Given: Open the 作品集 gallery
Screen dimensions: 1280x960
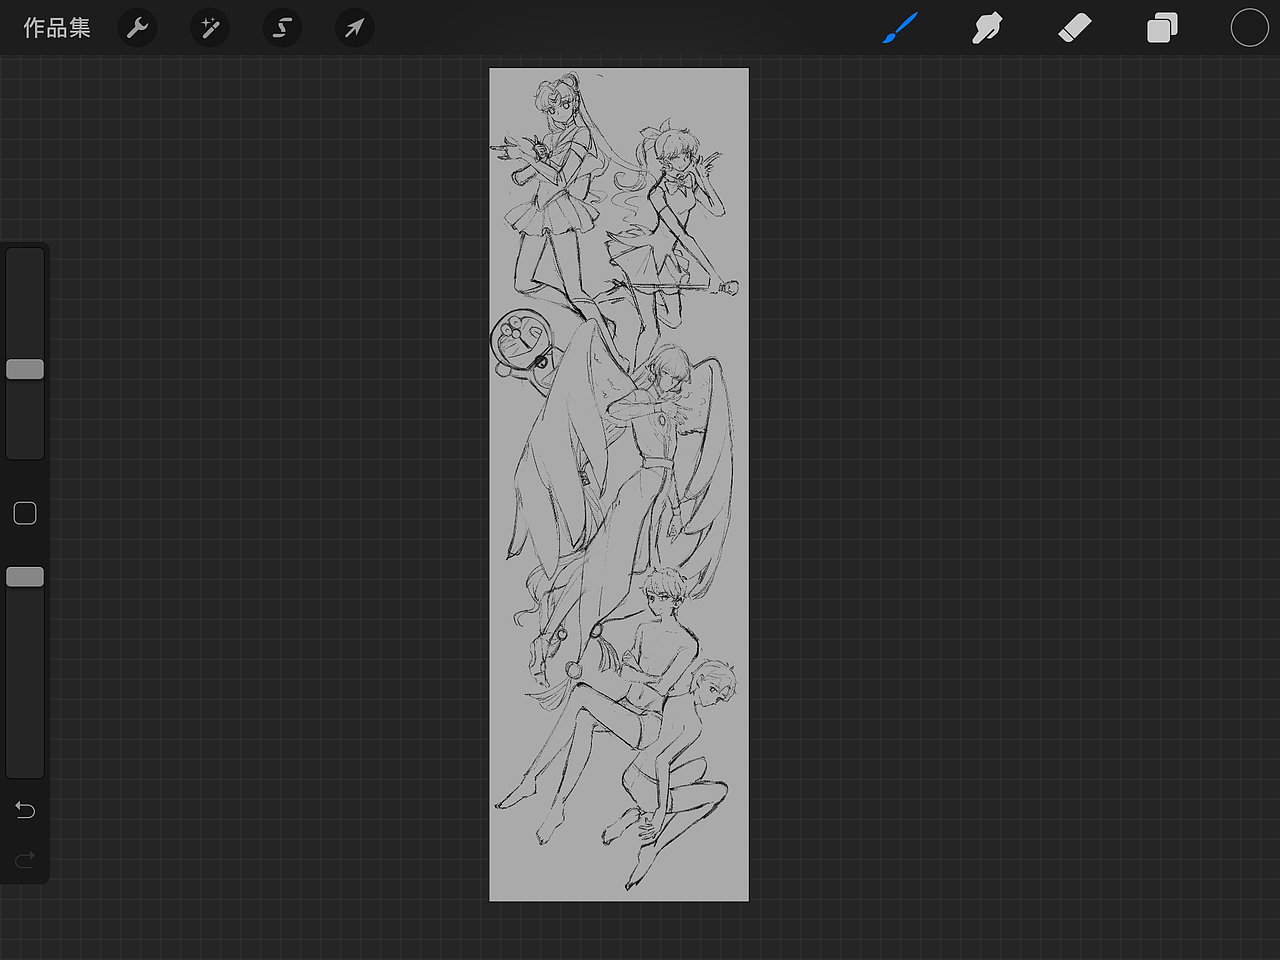Looking at the screenshot, I should click(x=57, y=28).
